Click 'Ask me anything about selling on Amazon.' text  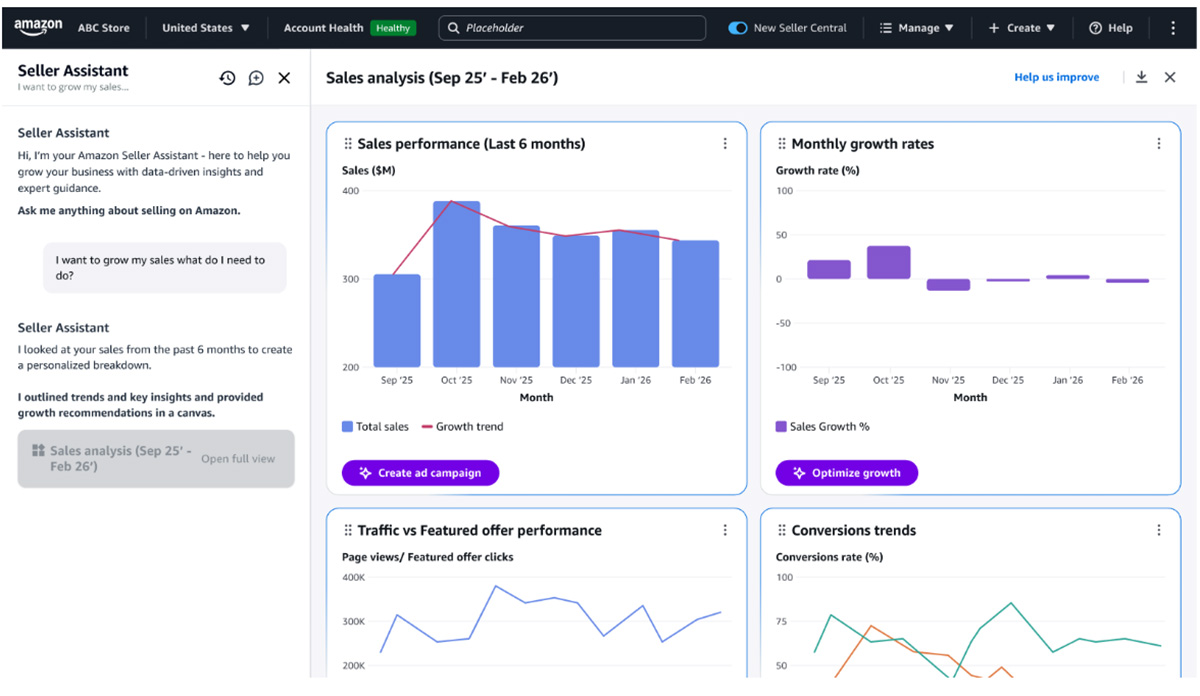pos(129,211)
